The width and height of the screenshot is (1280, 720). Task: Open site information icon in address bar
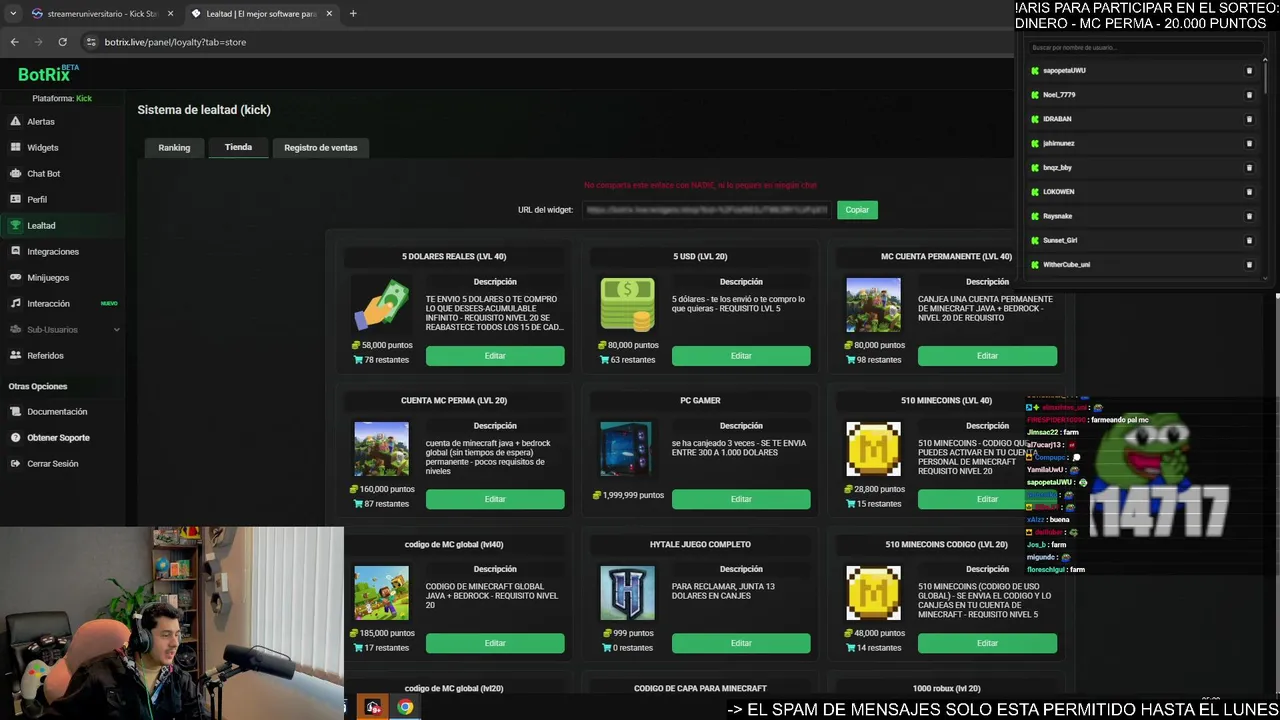pyautogui.click(x=91, y=42)
